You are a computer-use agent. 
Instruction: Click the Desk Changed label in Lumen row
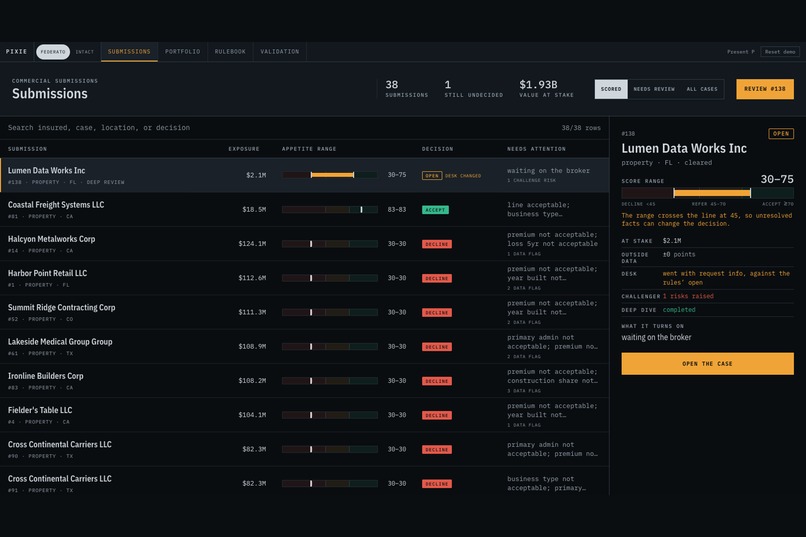[x=463, y=176]
